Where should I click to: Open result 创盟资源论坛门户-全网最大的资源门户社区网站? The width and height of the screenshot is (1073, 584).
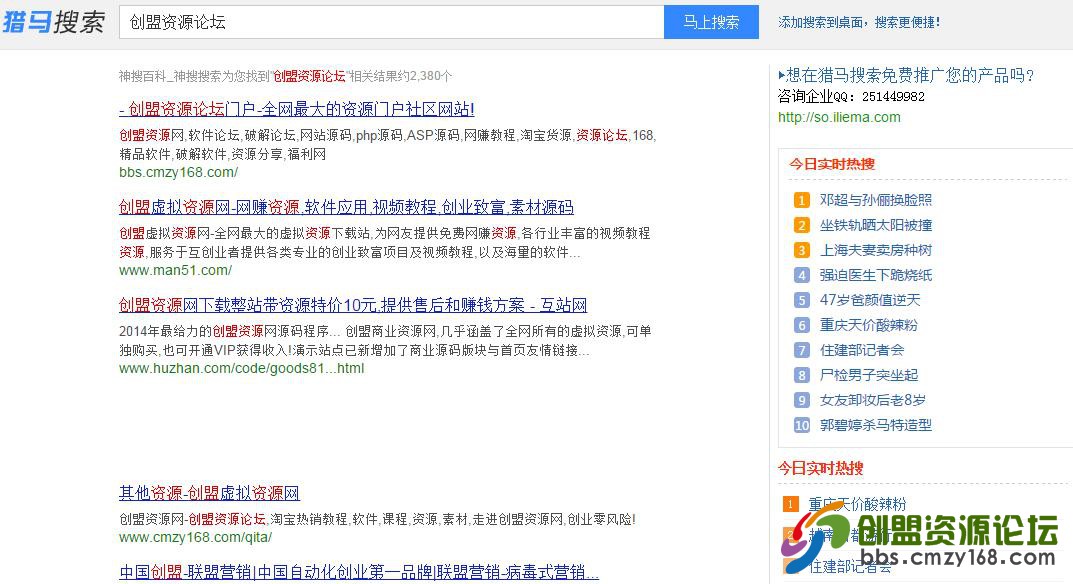point(296,109)
